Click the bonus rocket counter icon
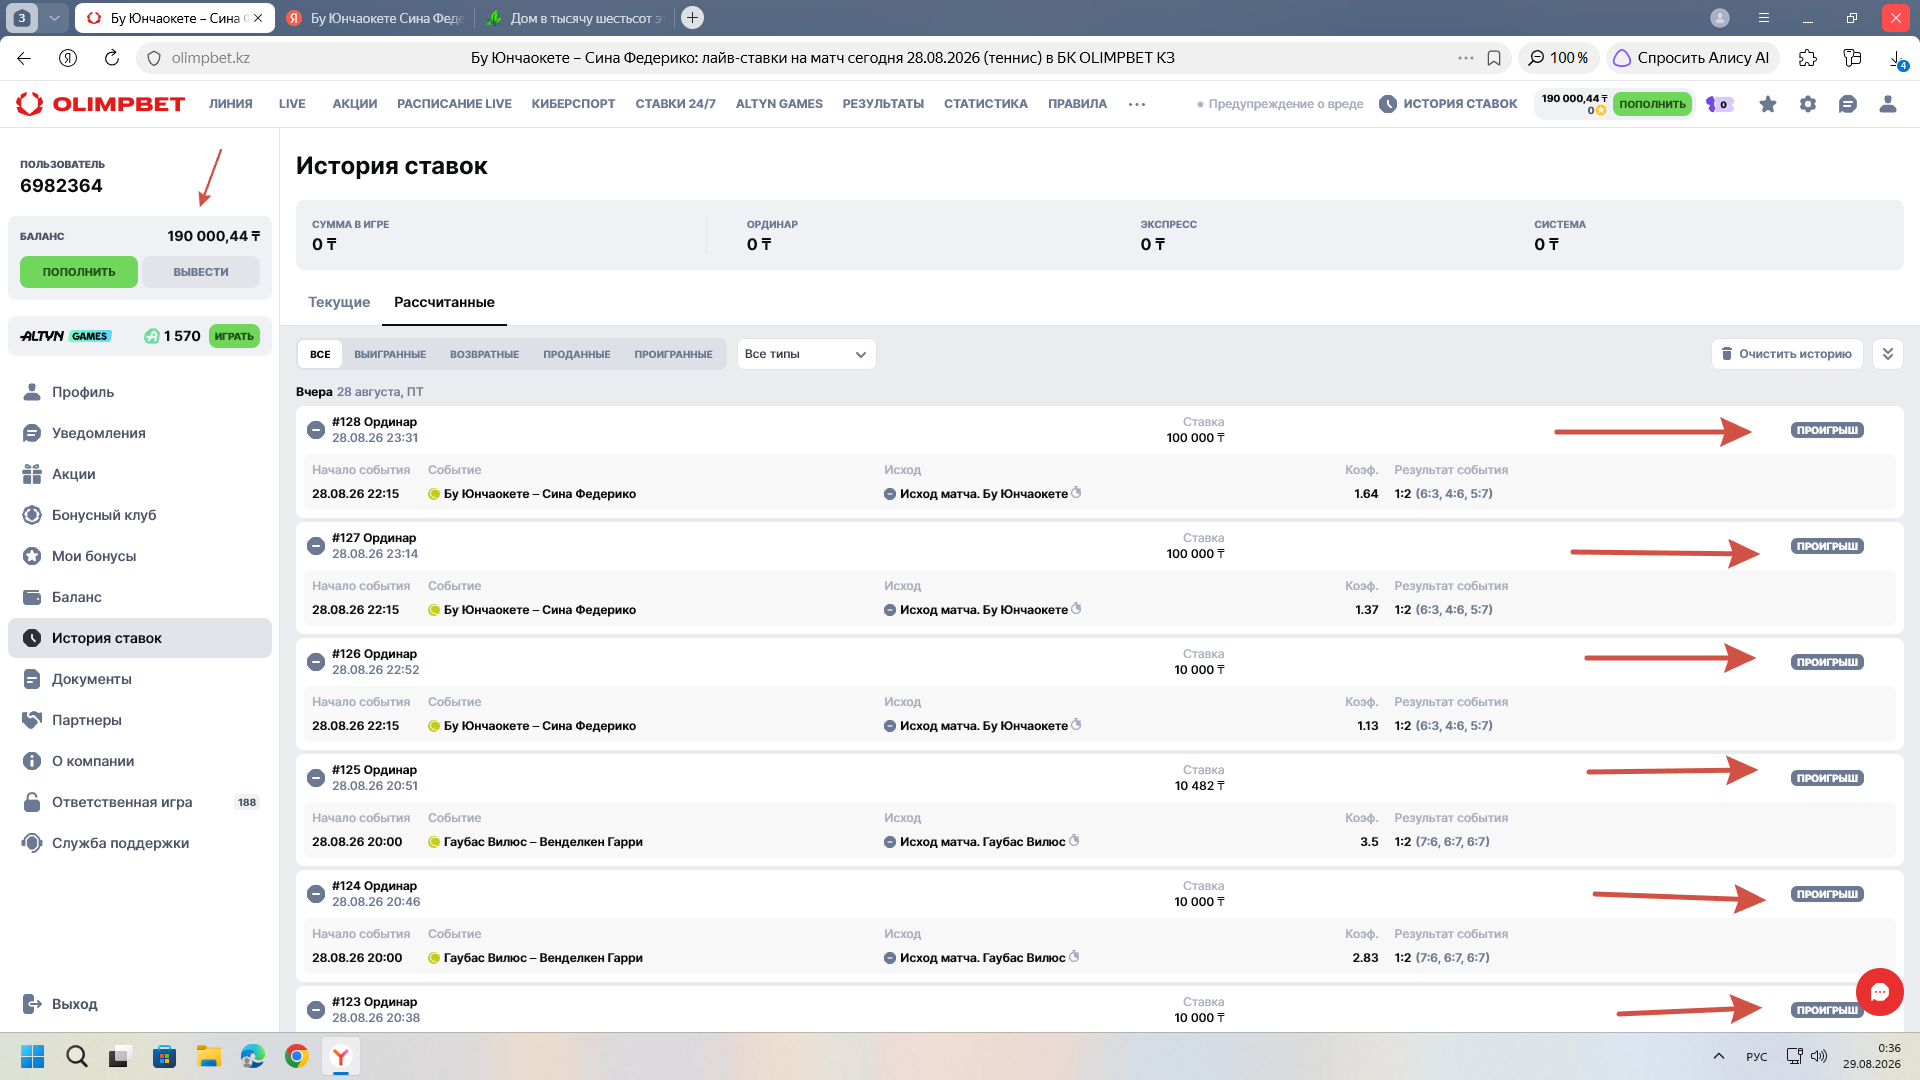The height and width of the screenshot is (1080, 1920). (x=1718, y=104)
